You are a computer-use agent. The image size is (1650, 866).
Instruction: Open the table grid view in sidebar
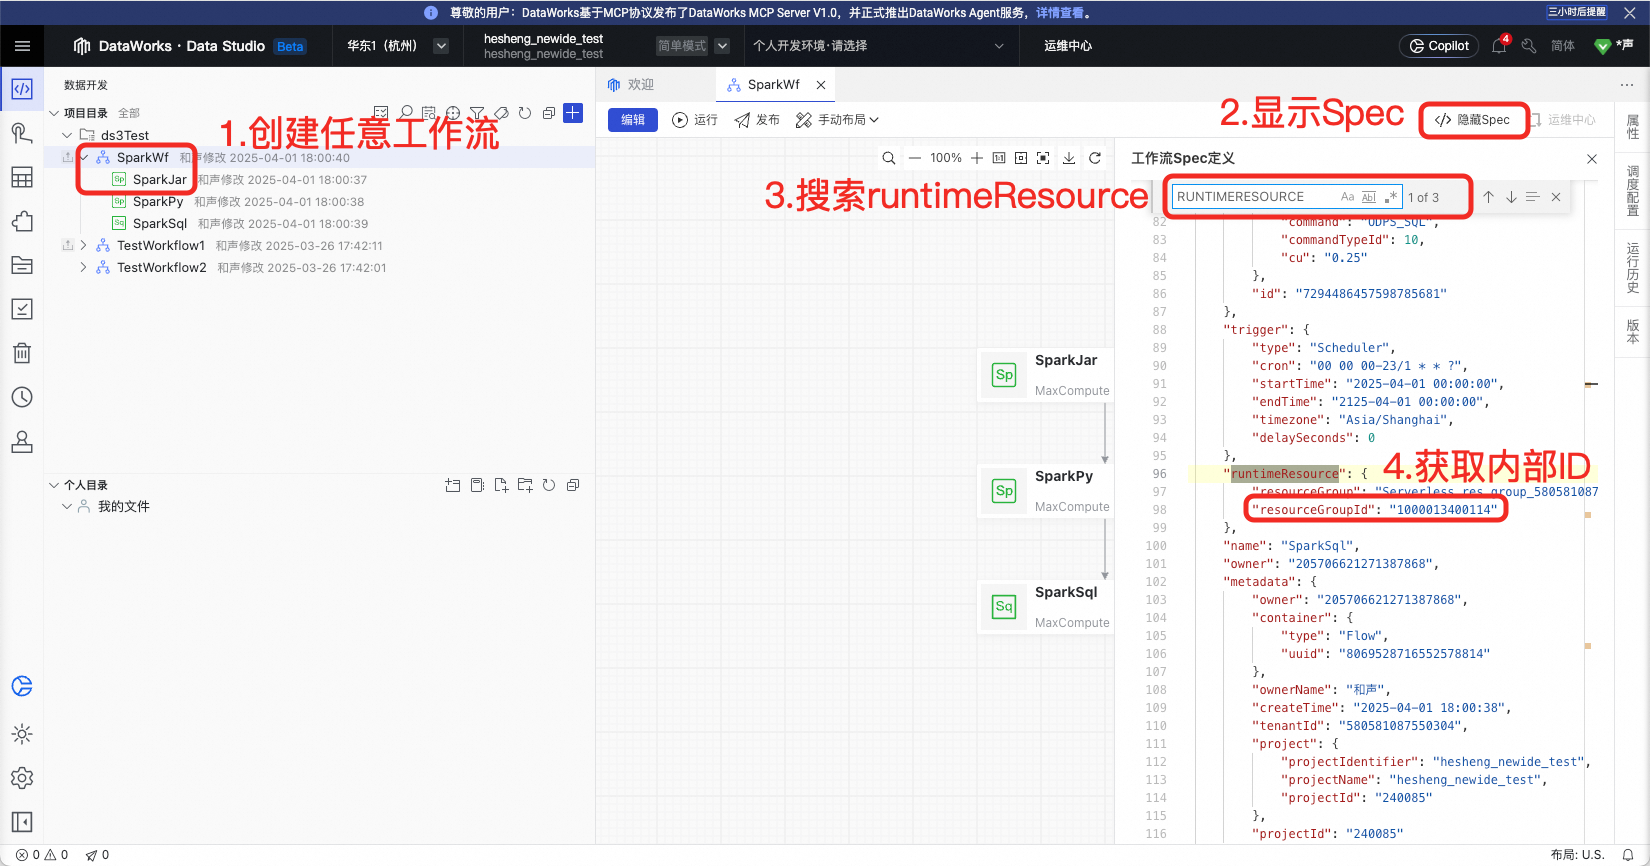click(22, 177)
